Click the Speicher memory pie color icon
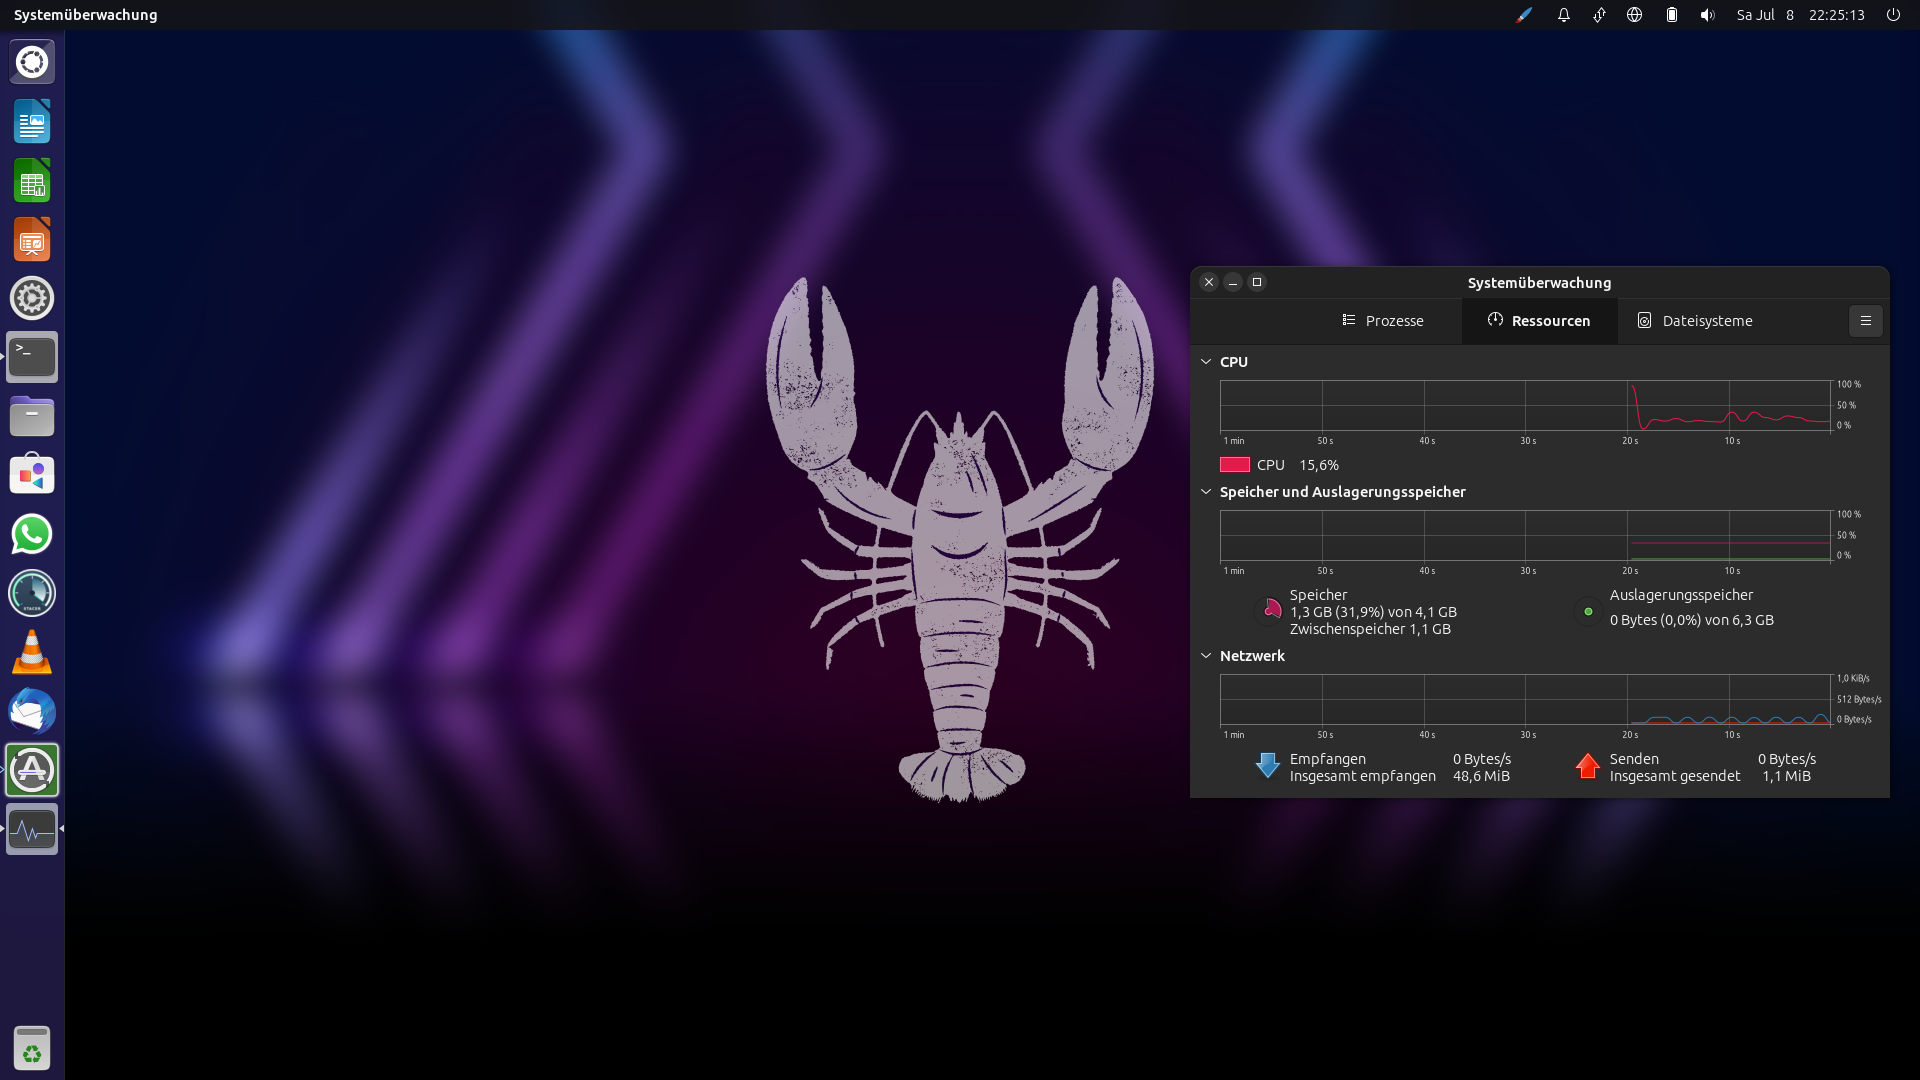The height and width of the screenshot is (1080, 1920). pos(1270,611)
